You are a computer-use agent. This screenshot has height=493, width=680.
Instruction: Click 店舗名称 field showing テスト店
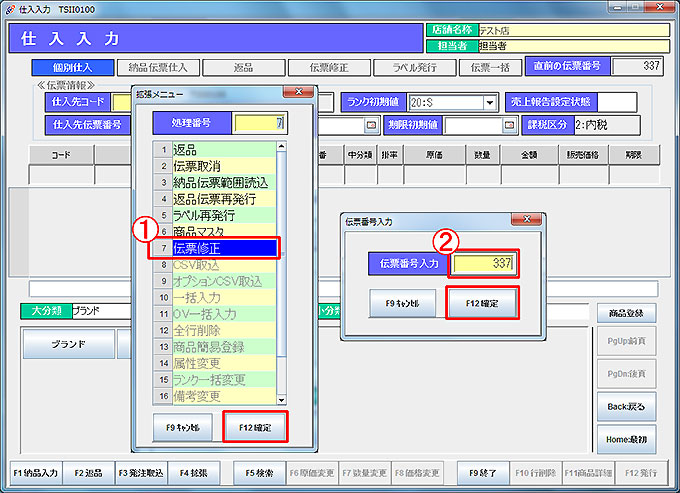pos(574,30)
